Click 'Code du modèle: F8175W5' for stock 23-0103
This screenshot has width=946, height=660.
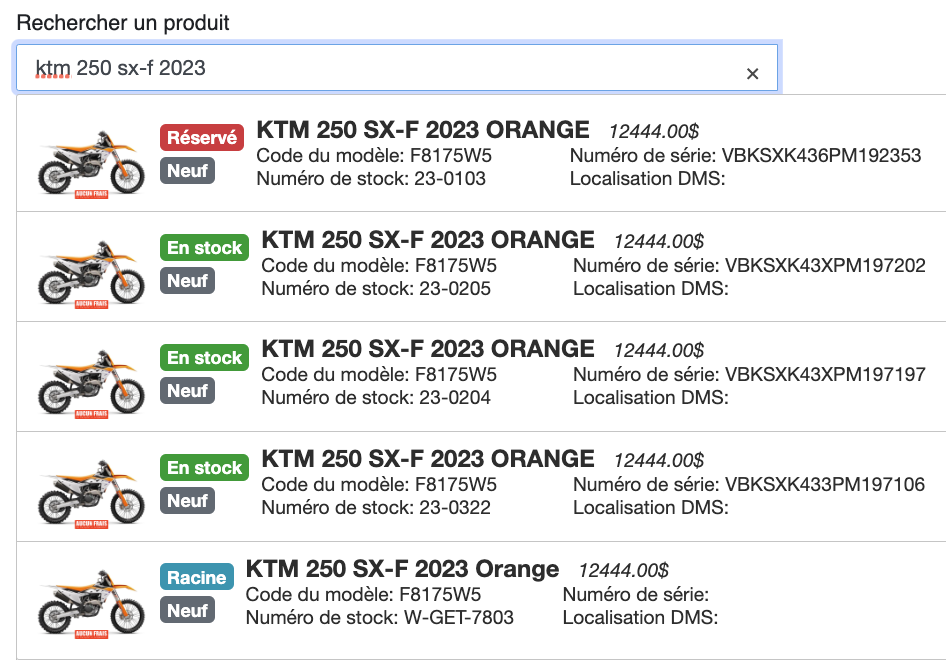(374, 156)
